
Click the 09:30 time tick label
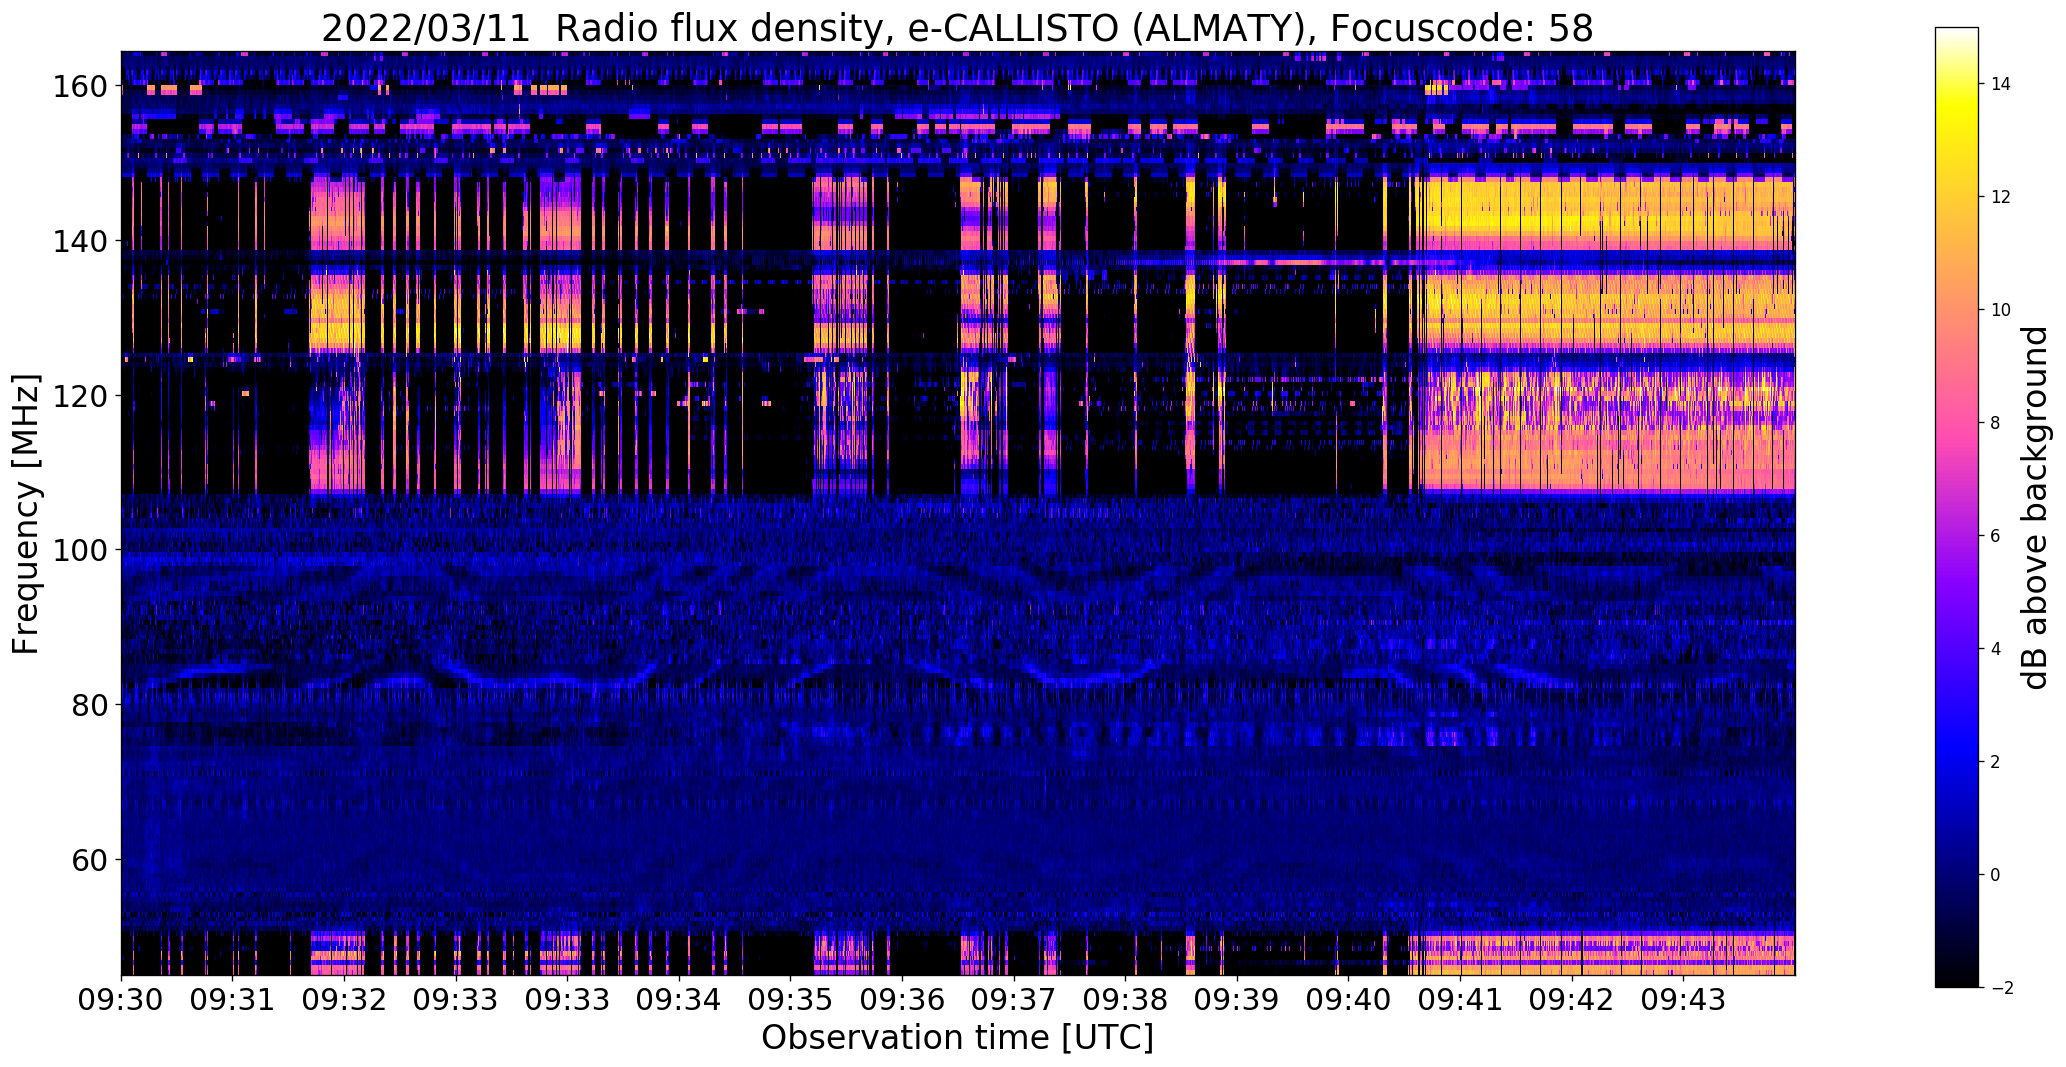click(121, 998)
